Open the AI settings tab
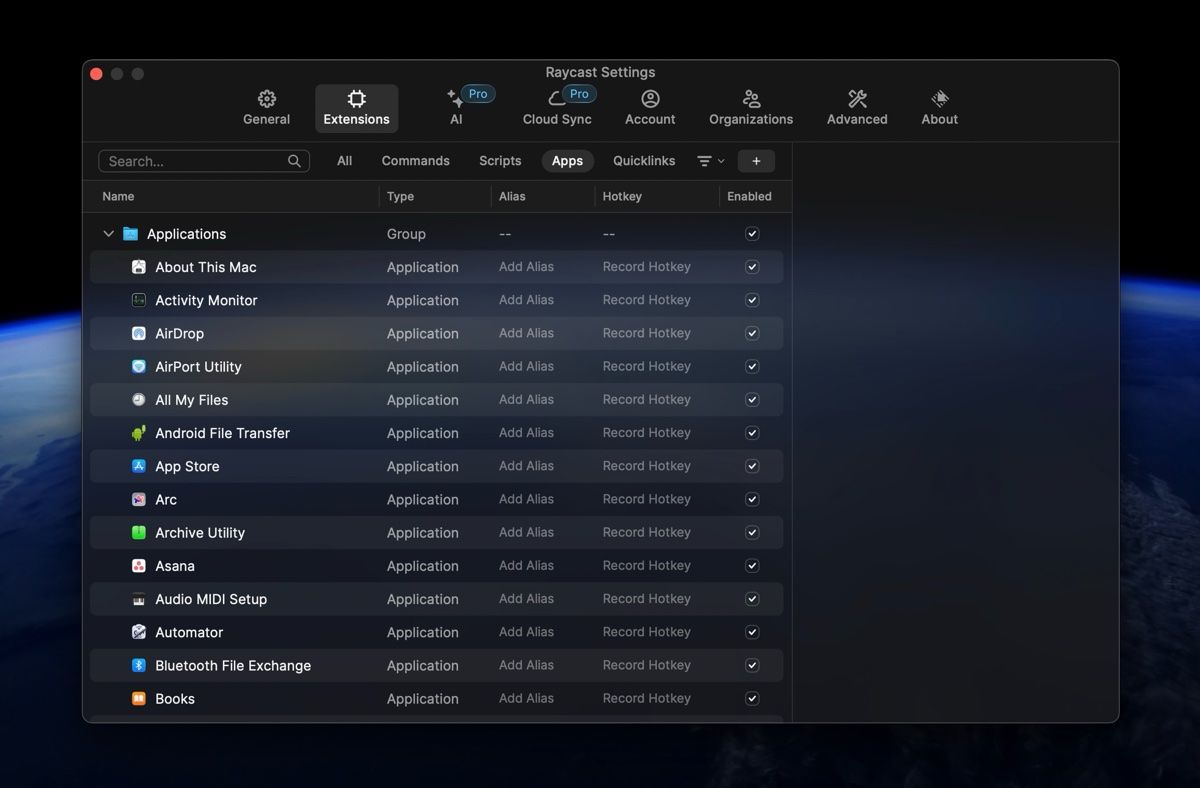1200x788 pixels. click(456, 108)
